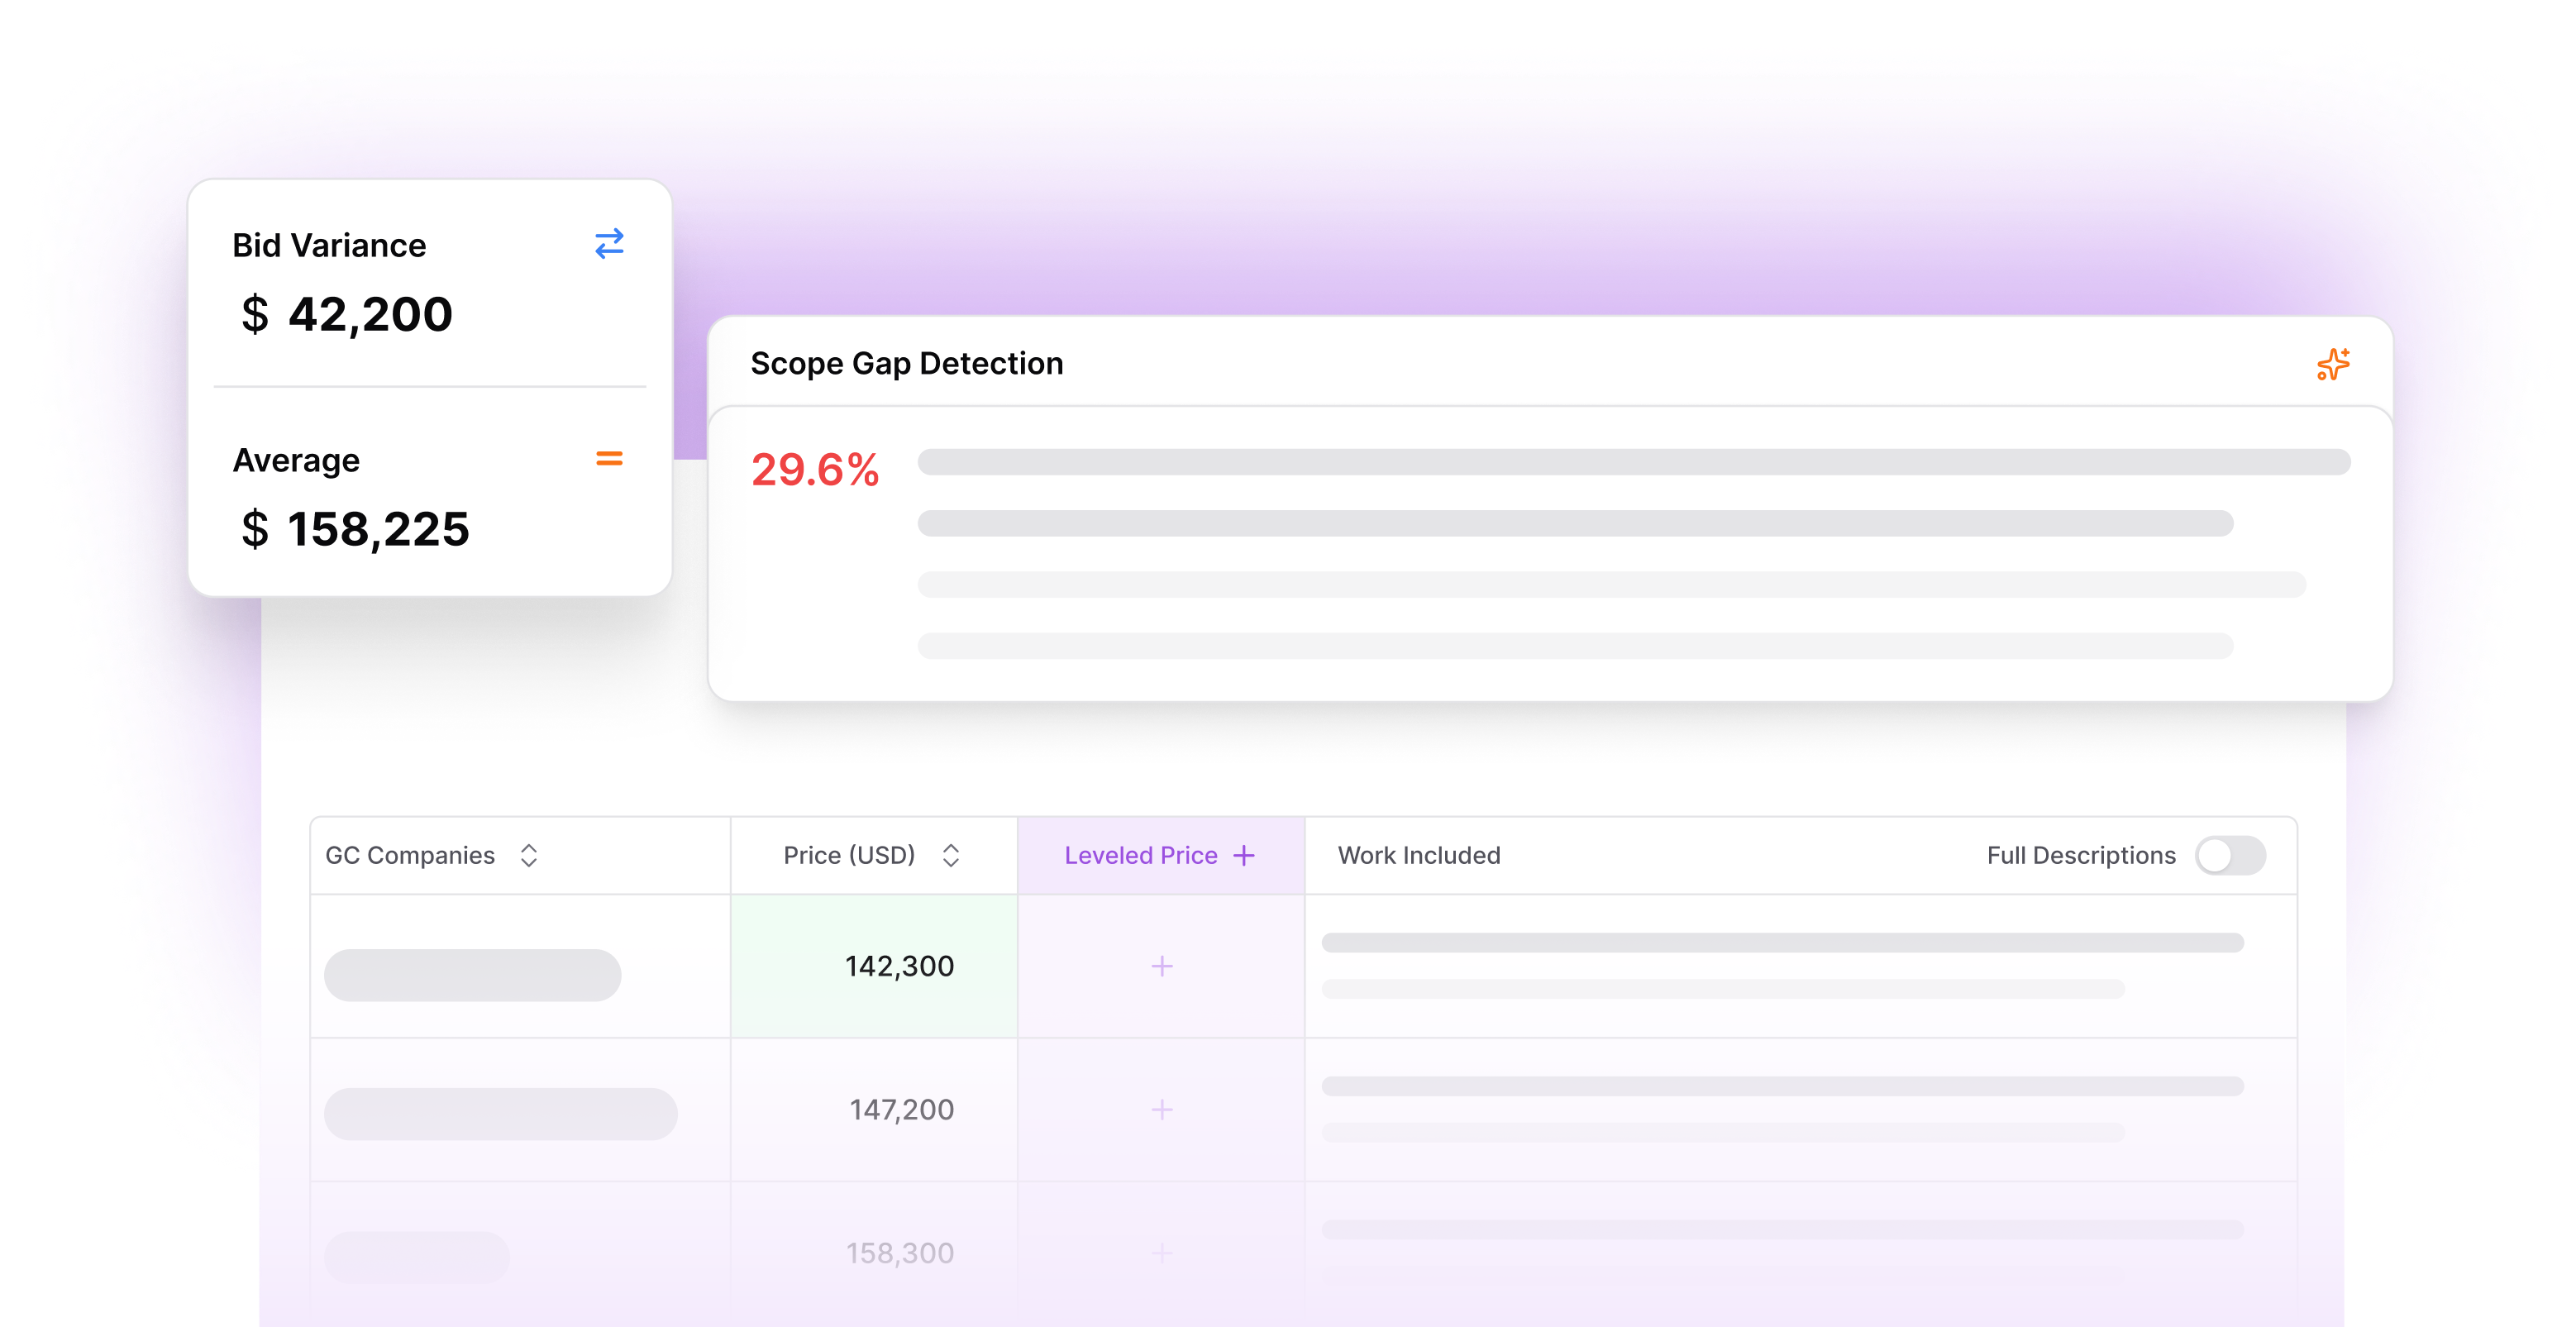Open the first GC company placeholder row

pyautogui.click(x=472, y=975)
